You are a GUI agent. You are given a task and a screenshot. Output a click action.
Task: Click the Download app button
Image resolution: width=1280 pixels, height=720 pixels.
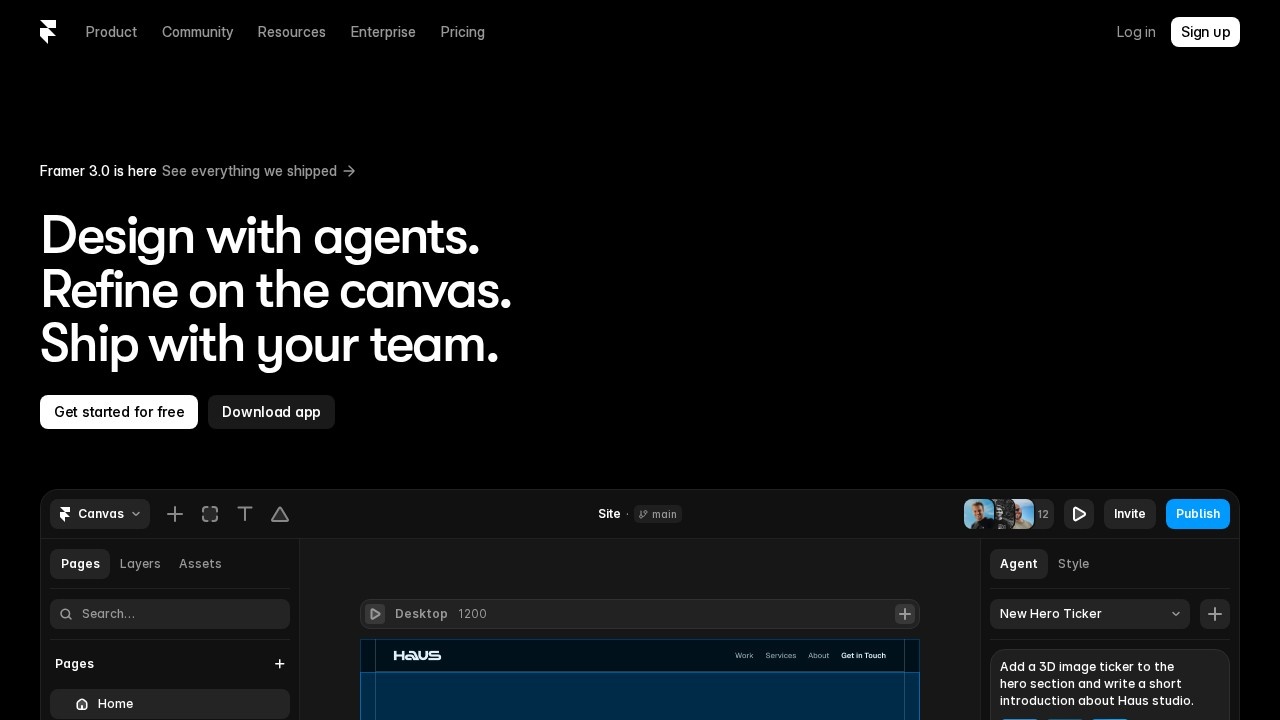271,412
